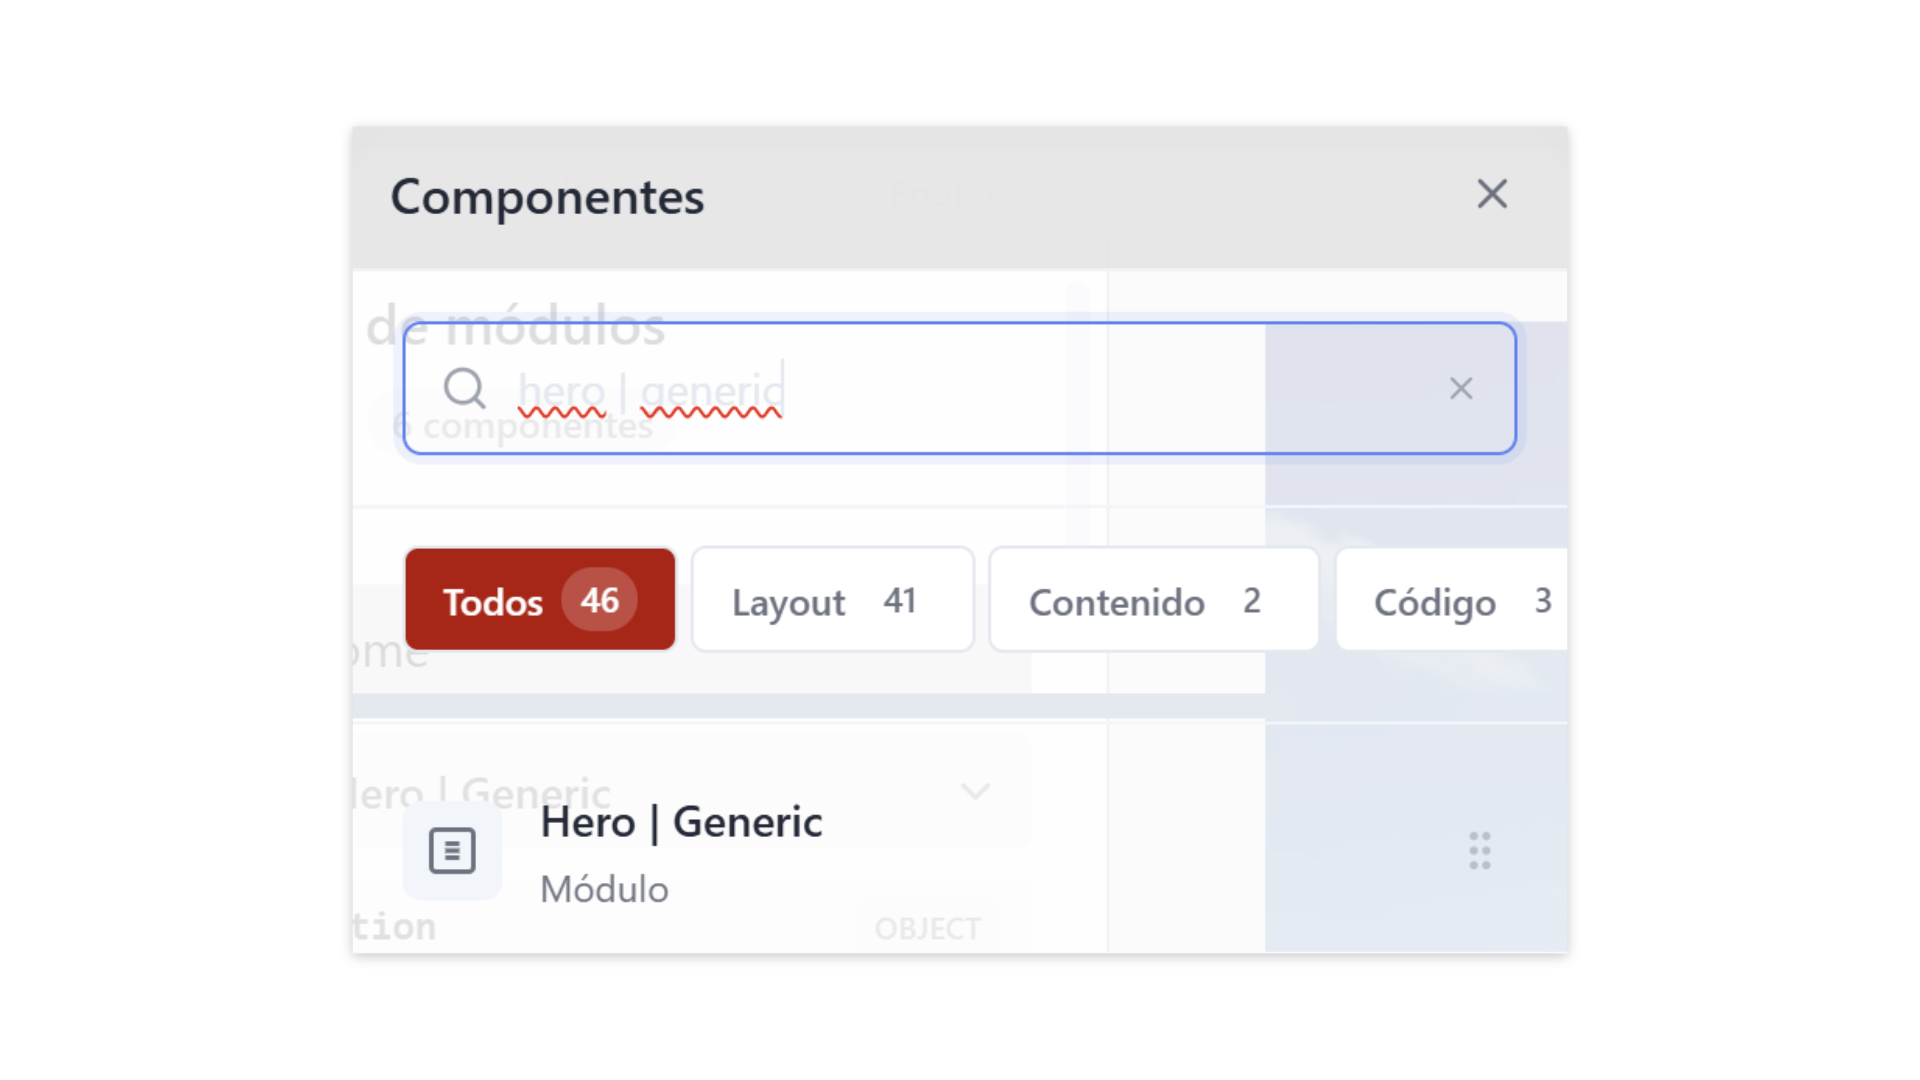Click the Módulo subtitle under Hero | Generic
Screen dimensions: 1920x1080
click(x=604, y=889)
